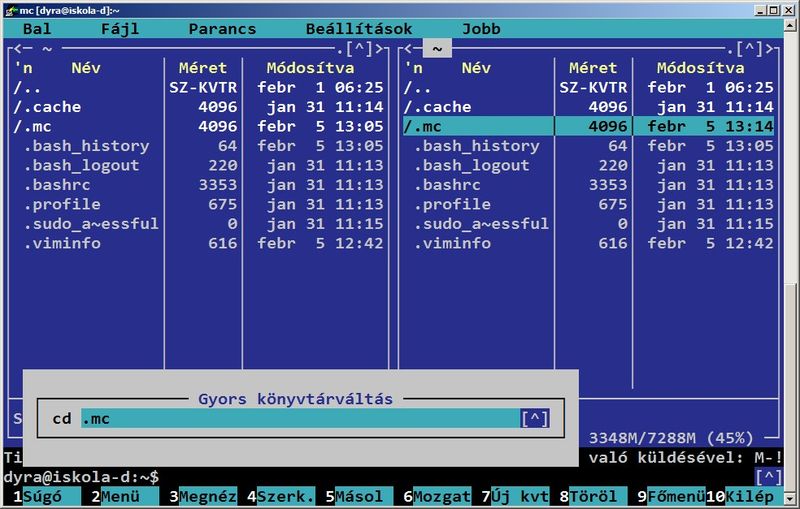This screenshot has width=800, height=509.
Task: Click 7 Új kvt function key button
Action: [x=515, y=496]
